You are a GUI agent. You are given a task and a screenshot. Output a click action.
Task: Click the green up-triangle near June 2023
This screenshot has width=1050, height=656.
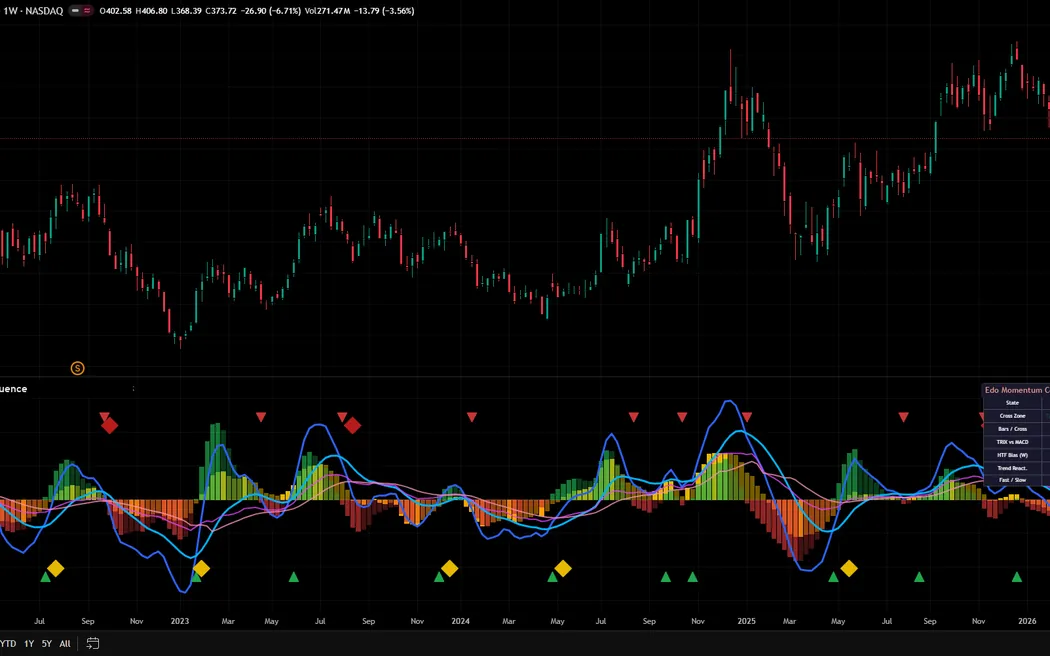coord(293,576)
